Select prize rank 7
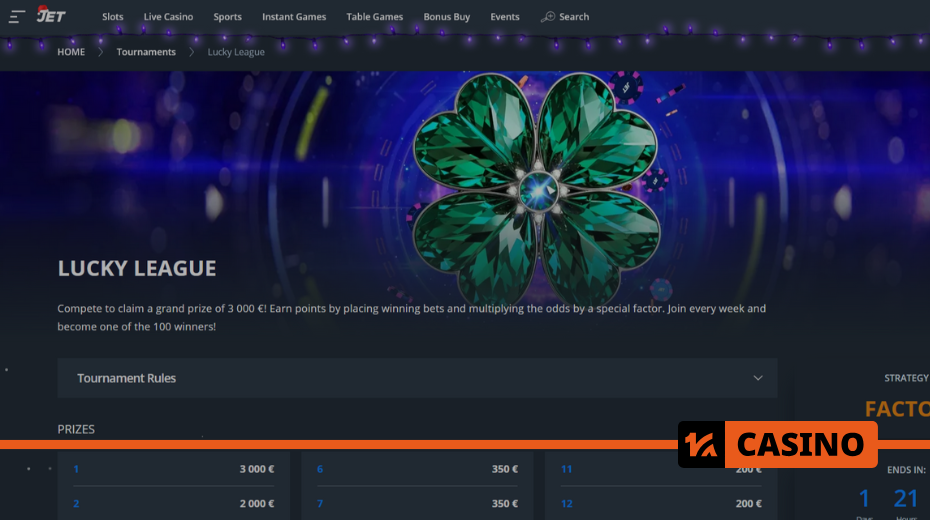This screenshot has height=520, width=930. (x=320, y=503)
